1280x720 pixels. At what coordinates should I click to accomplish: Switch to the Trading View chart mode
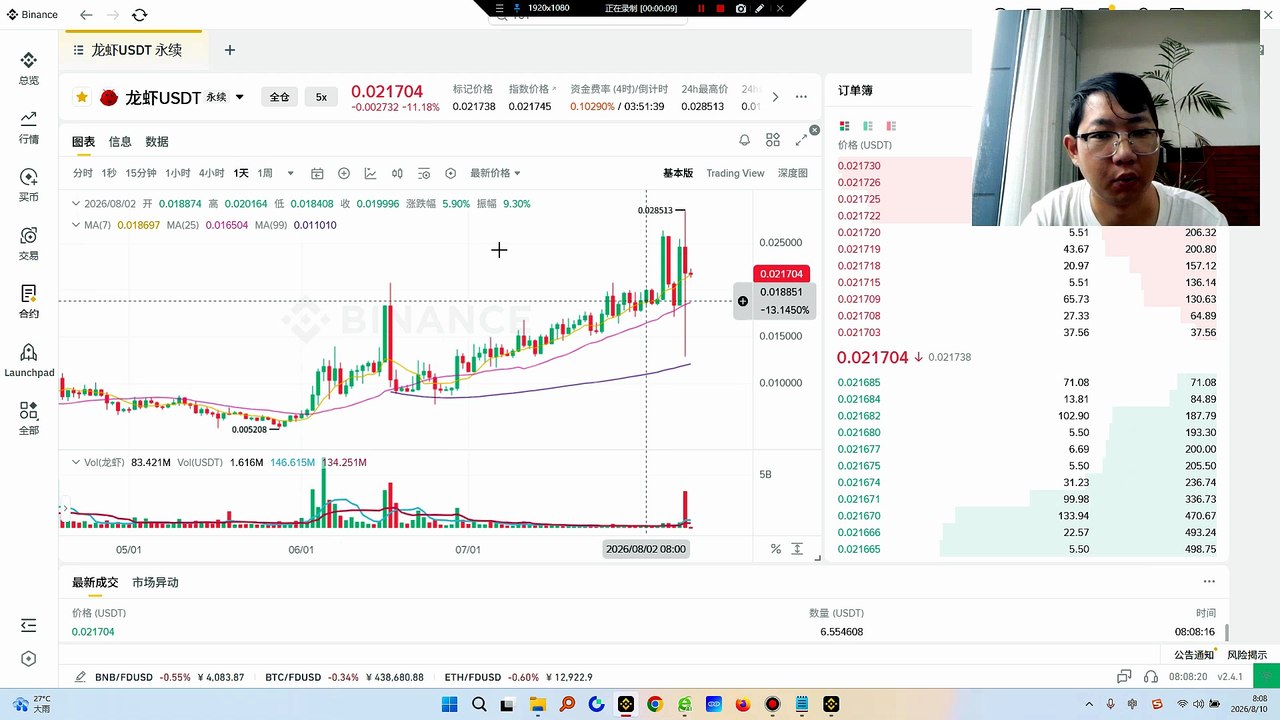pyautogui.click(x=735, y=173)
